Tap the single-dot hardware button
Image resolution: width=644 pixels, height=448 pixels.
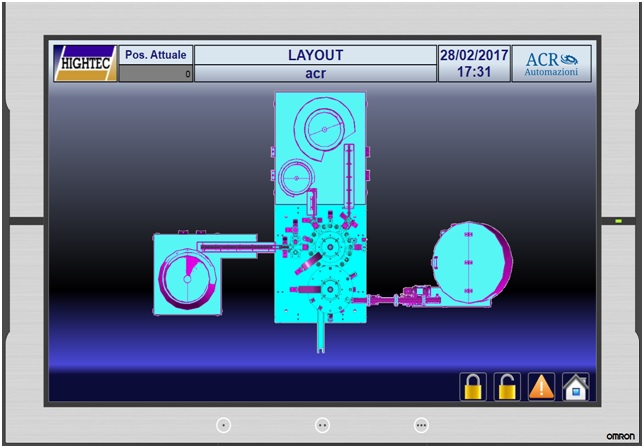(x=223, y=425)
